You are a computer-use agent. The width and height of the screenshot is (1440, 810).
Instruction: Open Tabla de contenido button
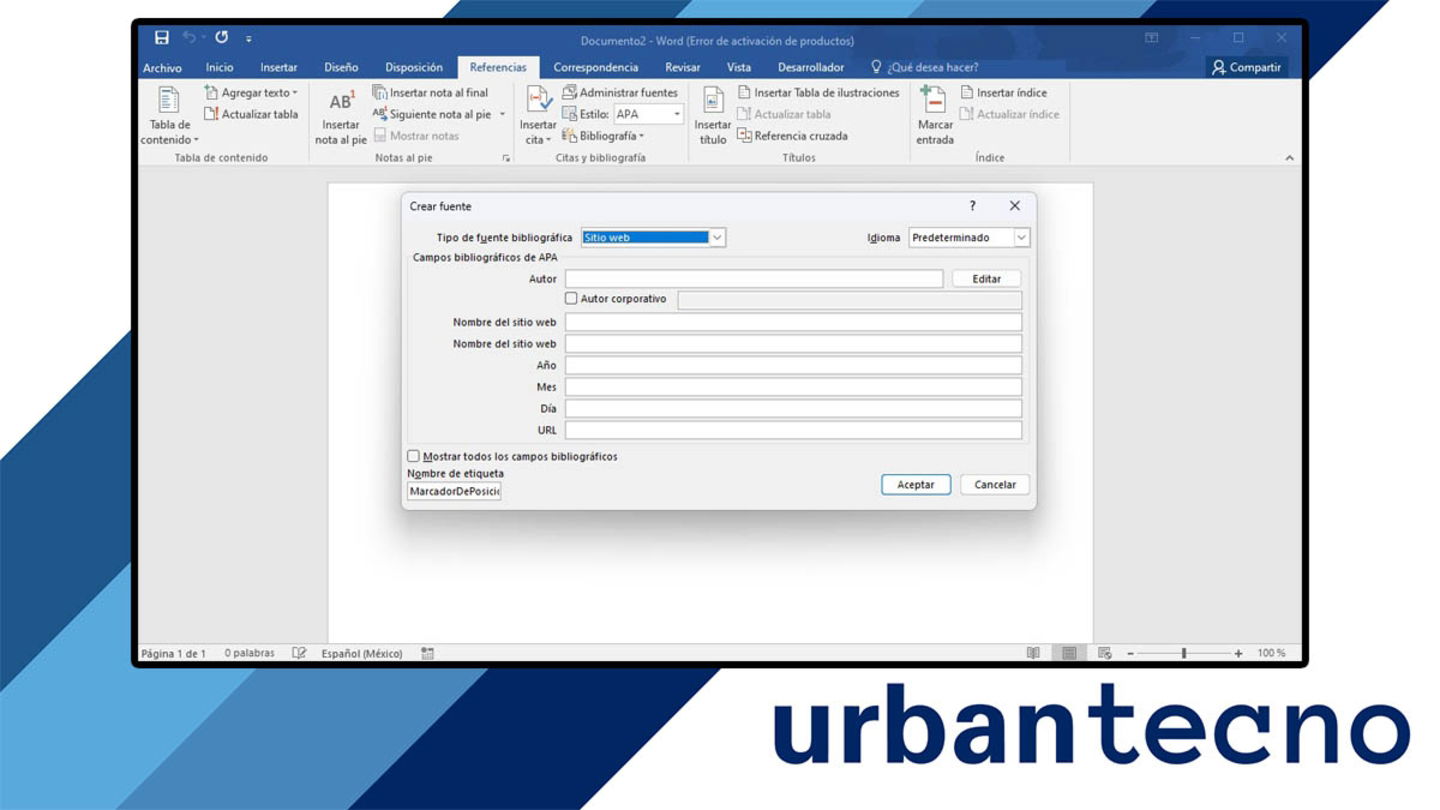[x=170, y=116]
